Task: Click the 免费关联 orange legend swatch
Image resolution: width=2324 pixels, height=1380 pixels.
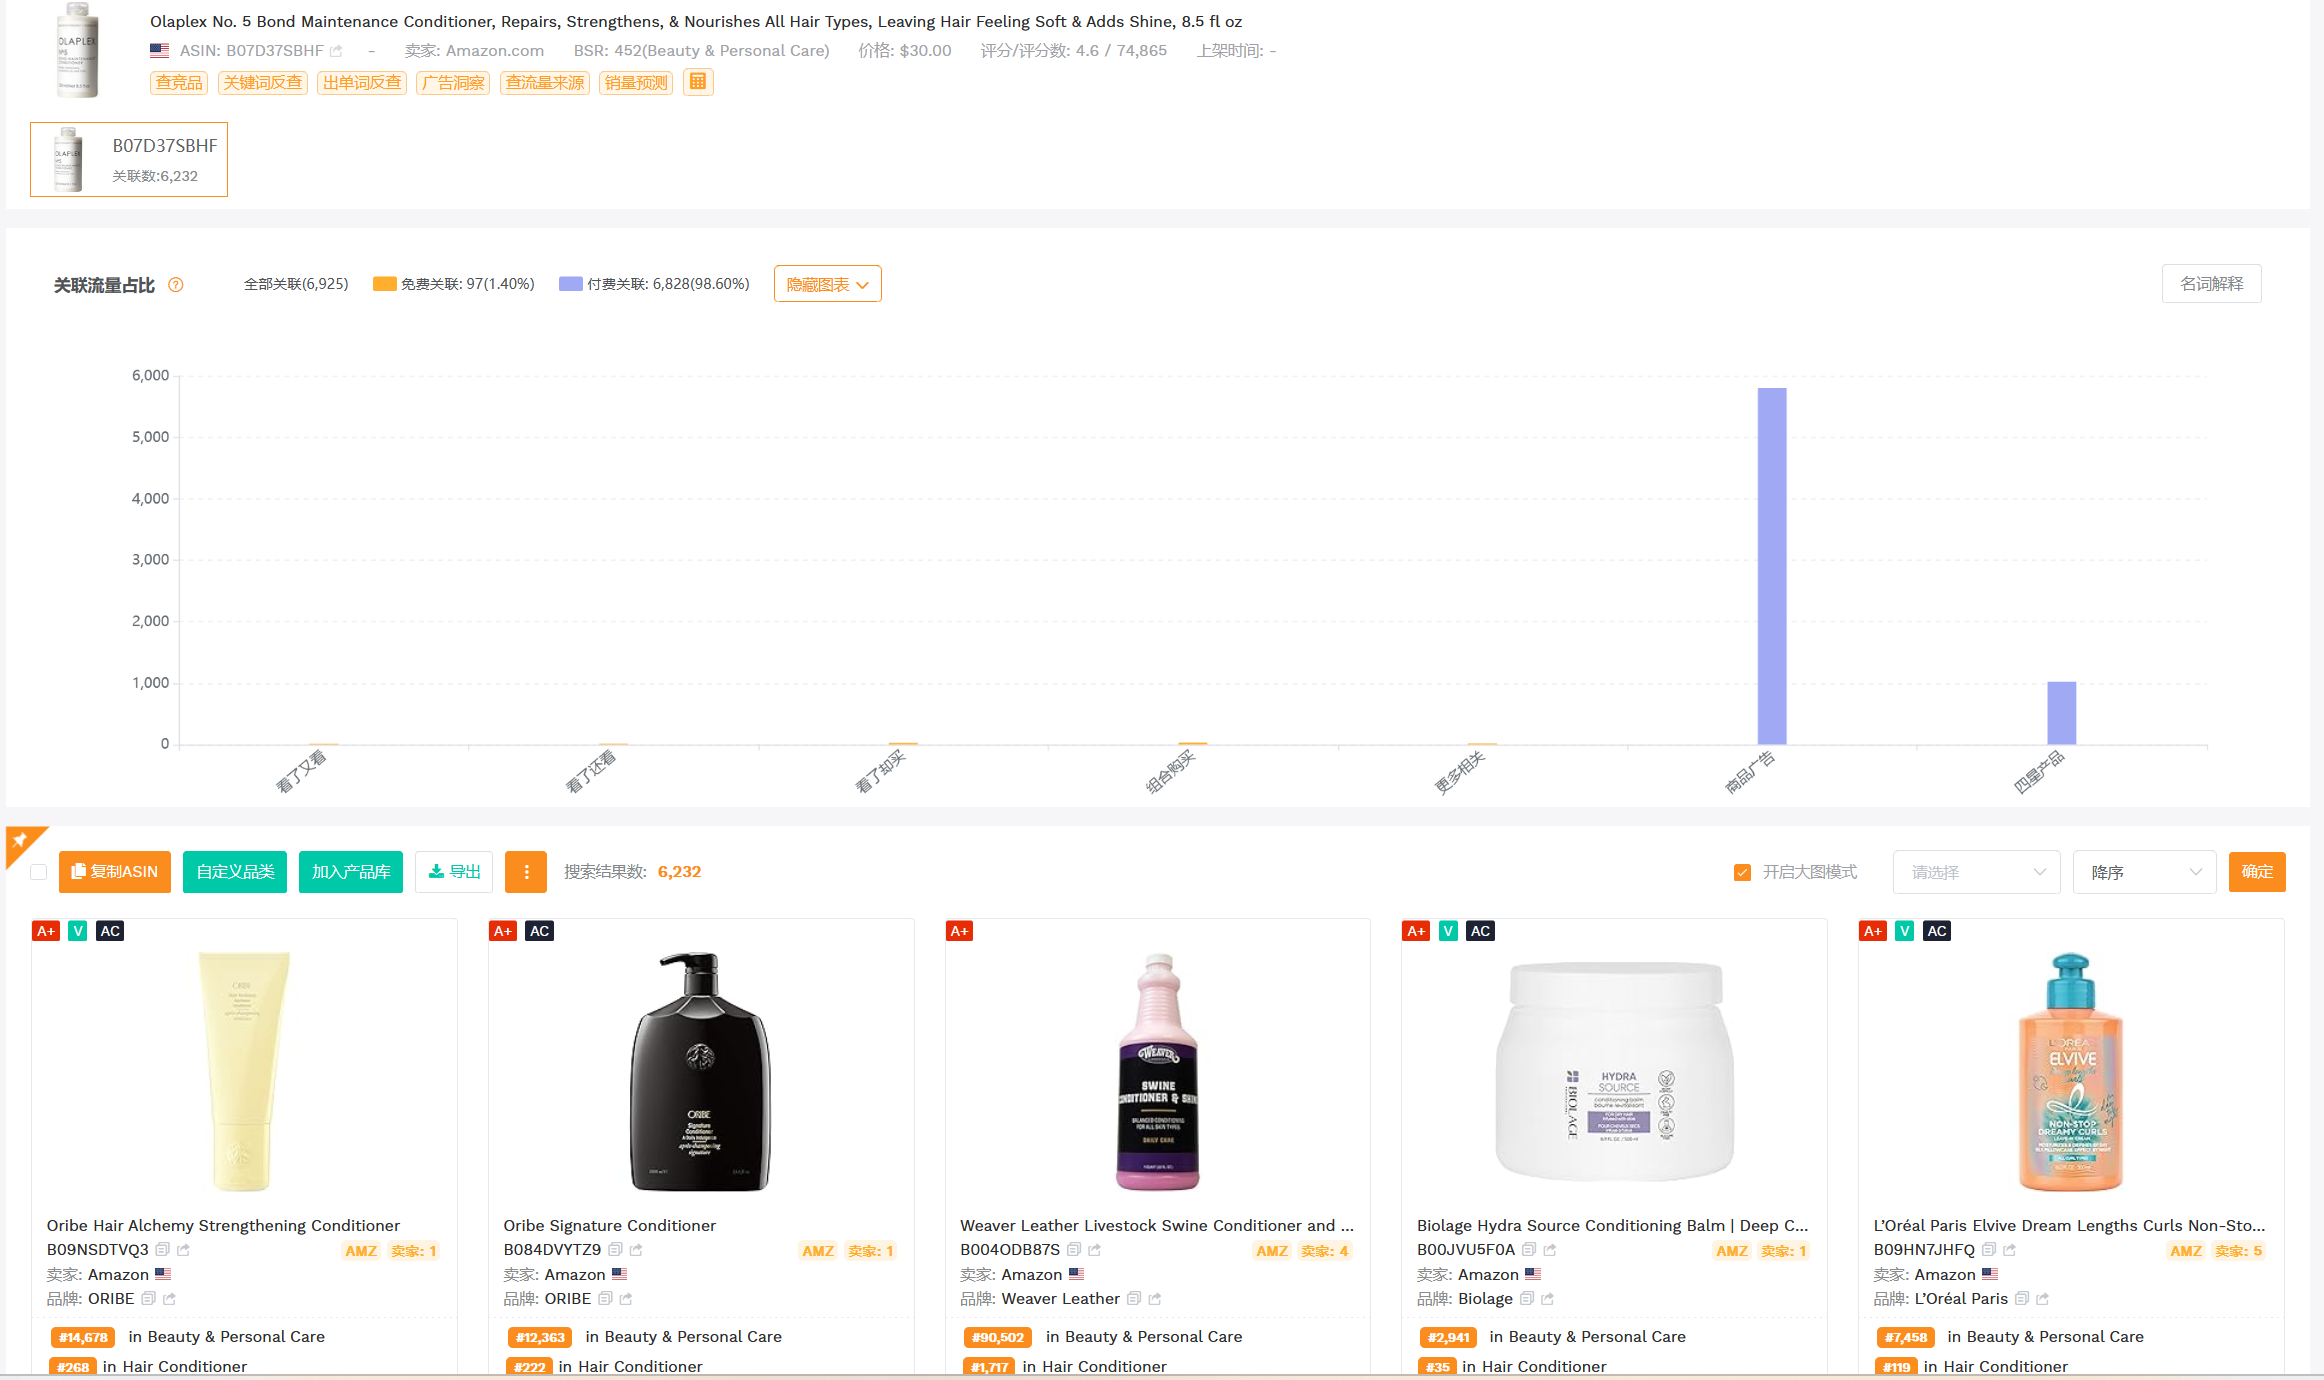Action: click(x=384, y=284)
